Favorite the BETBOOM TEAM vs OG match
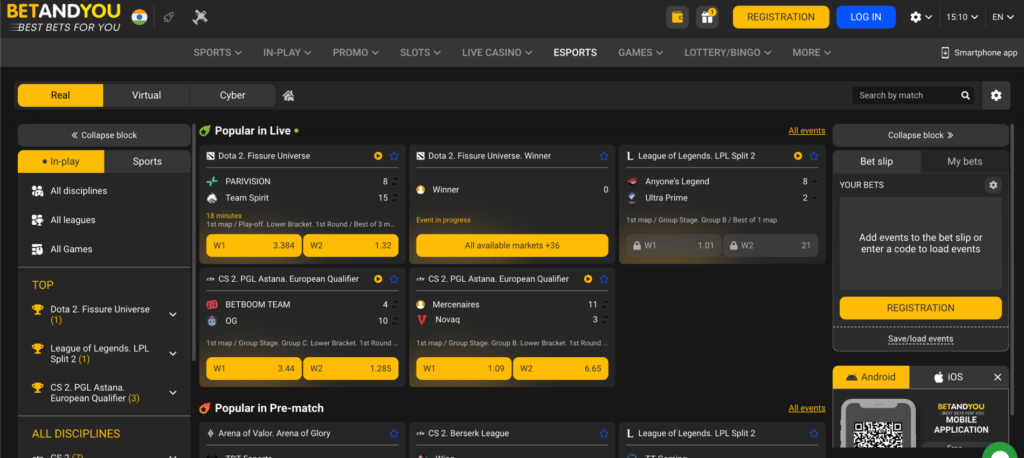This screenshot has width=1024, height=458. coord(394,279)
